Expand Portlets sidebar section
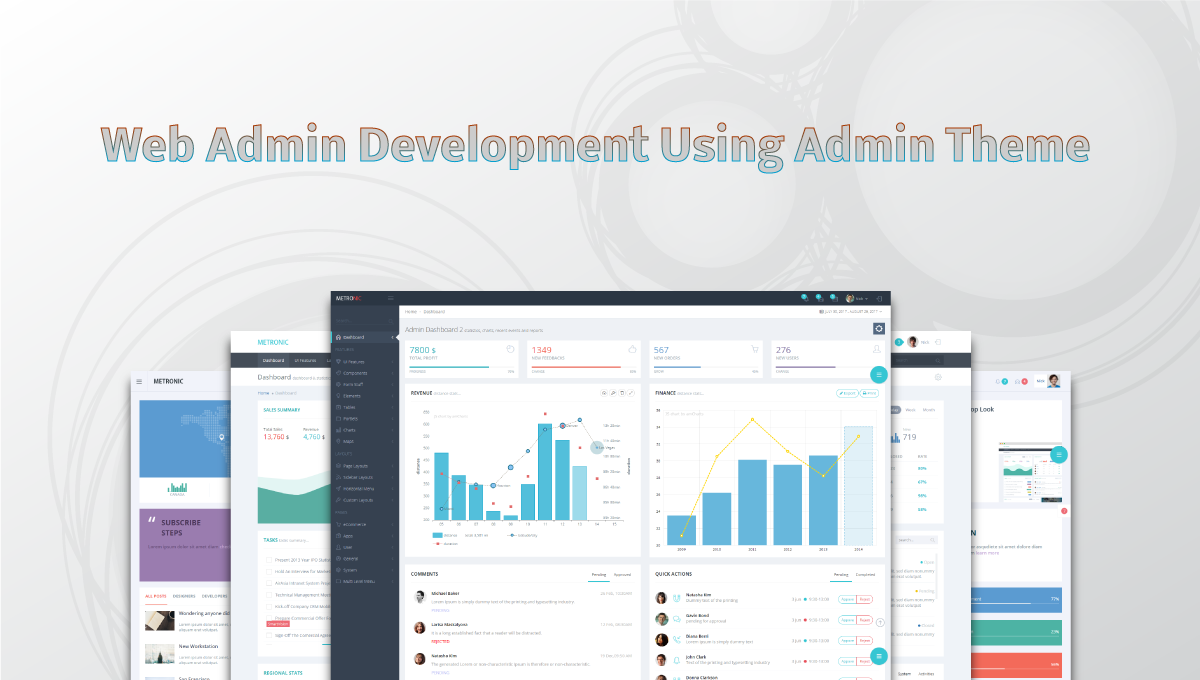 pos(365,419)
